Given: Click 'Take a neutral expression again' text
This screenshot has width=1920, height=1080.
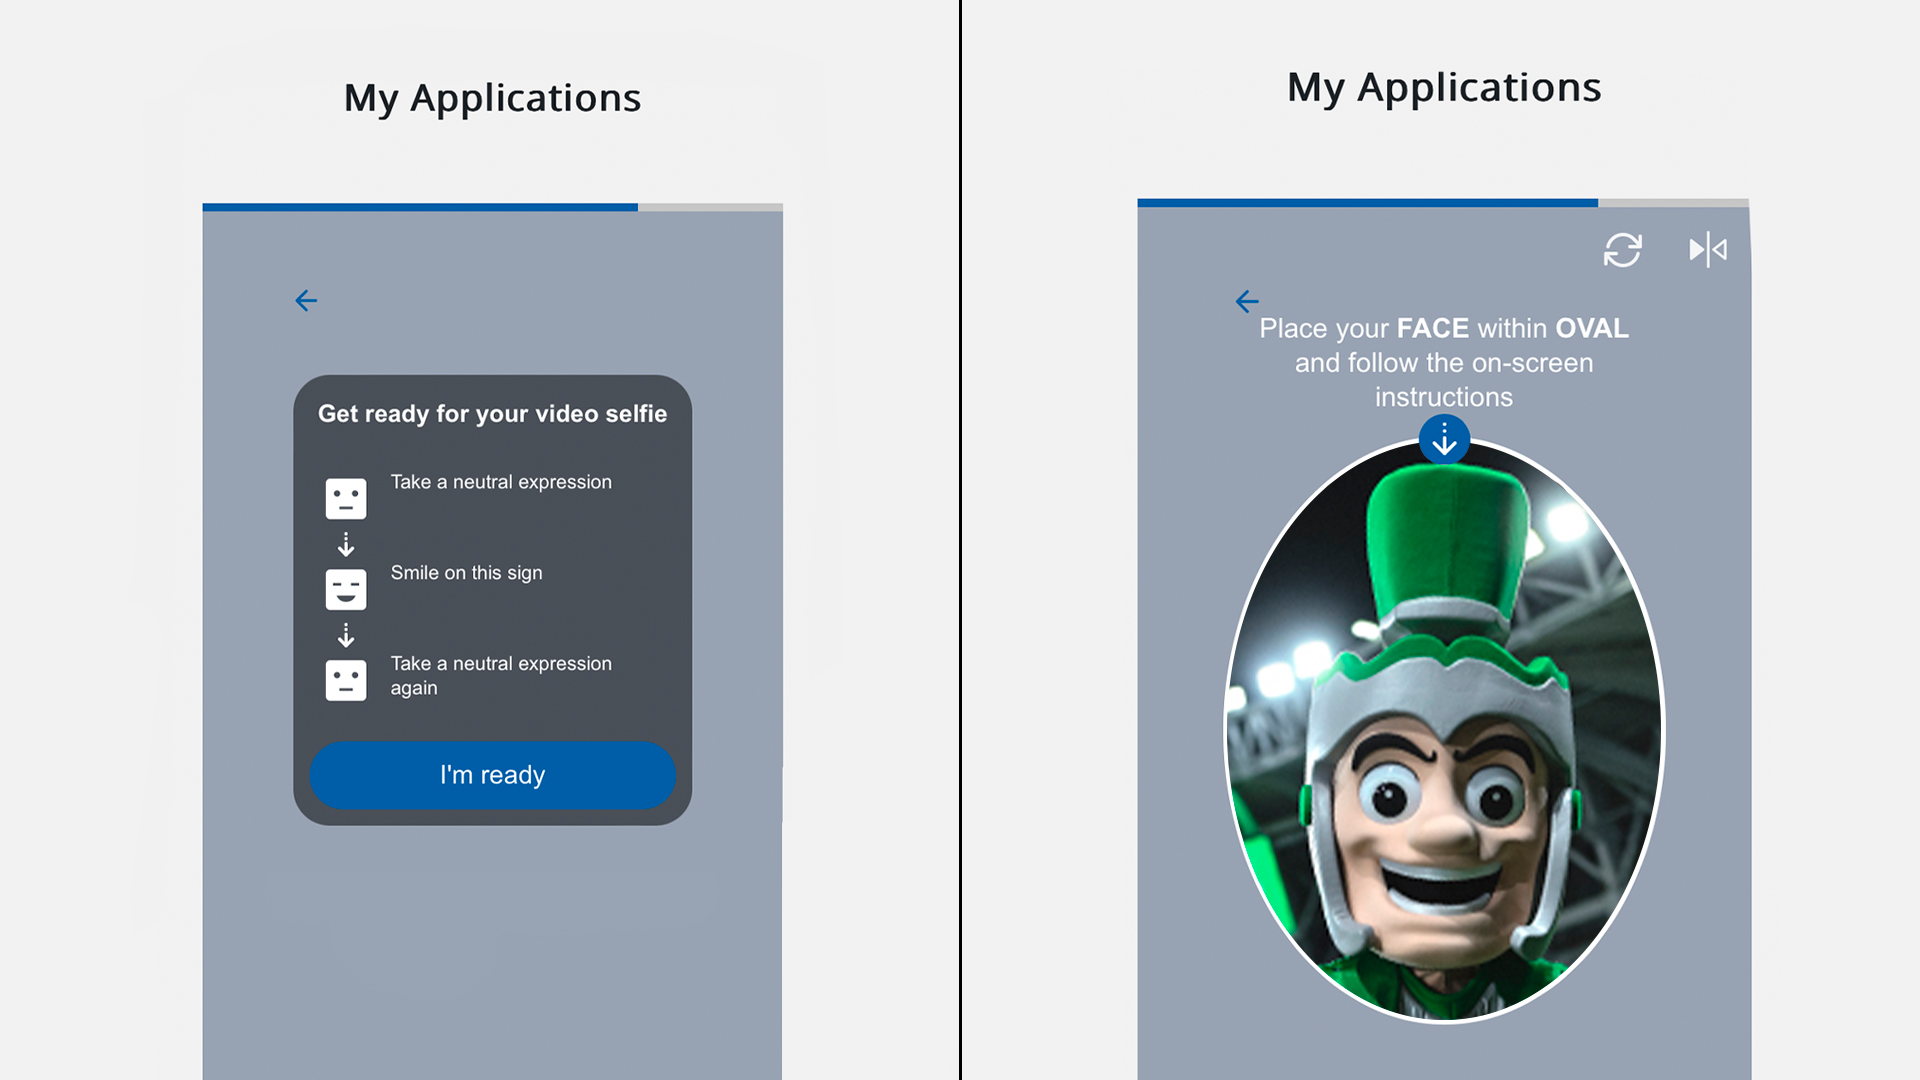Looking at the screenshot, I should pos(501,676).
